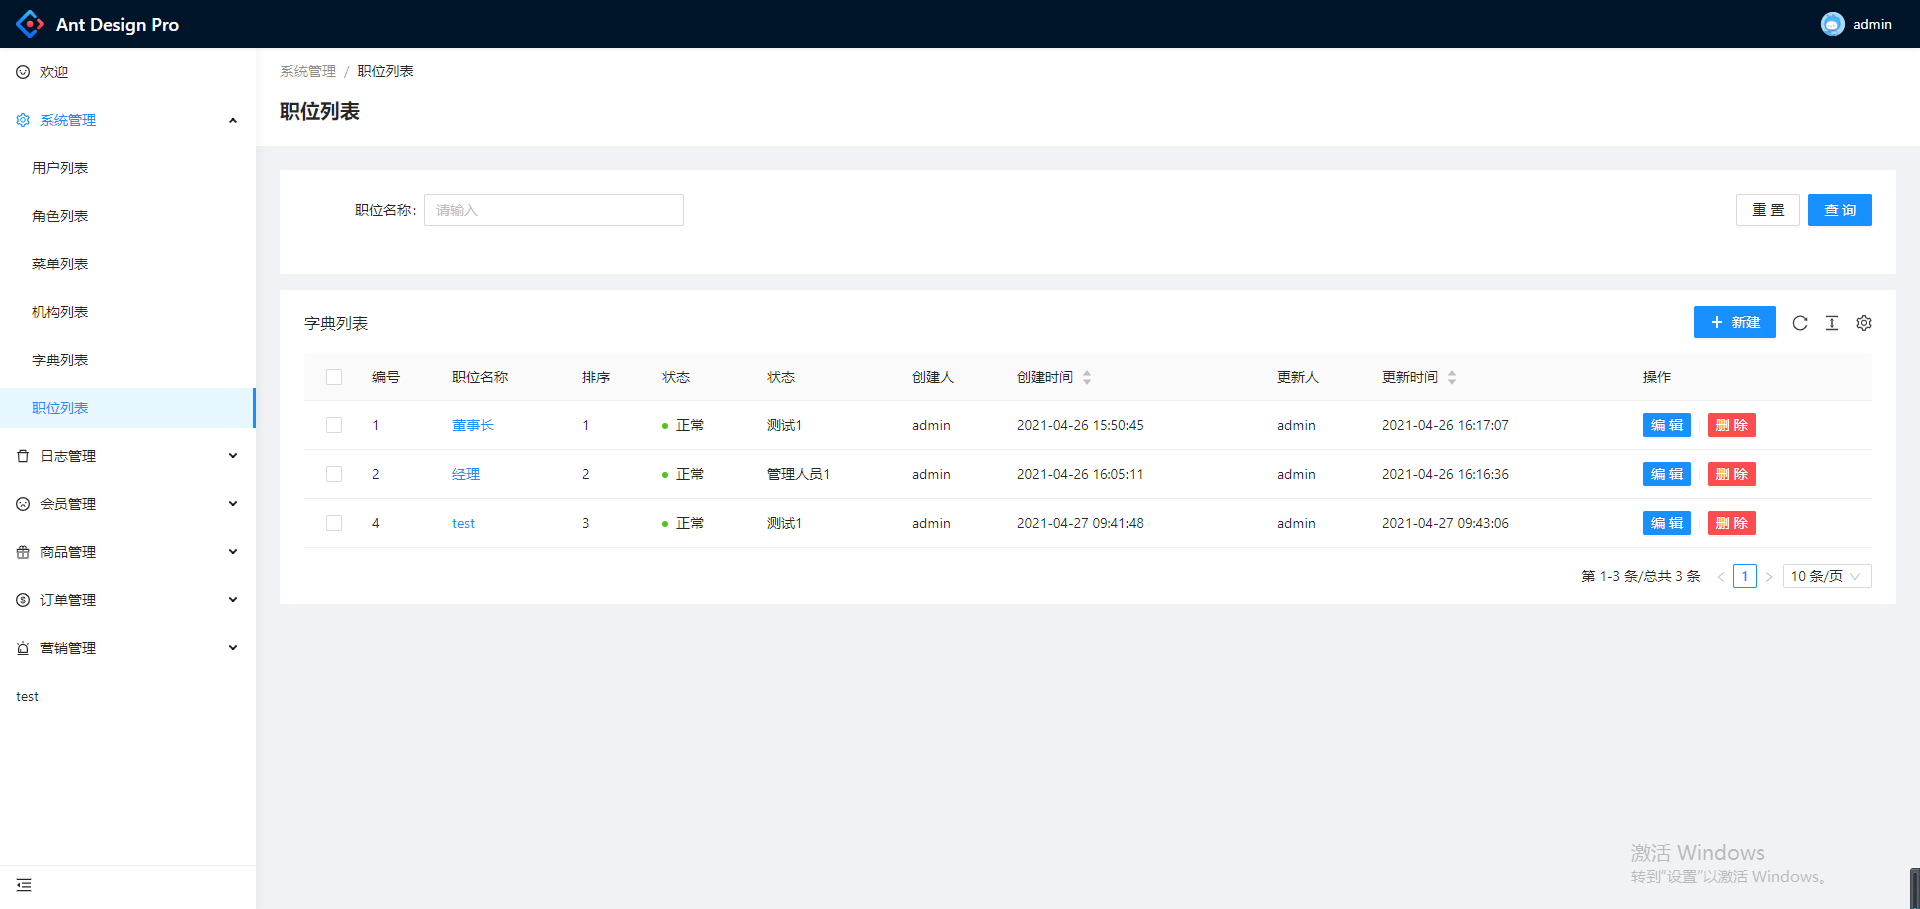Open 角色列表 menu item

128,216
